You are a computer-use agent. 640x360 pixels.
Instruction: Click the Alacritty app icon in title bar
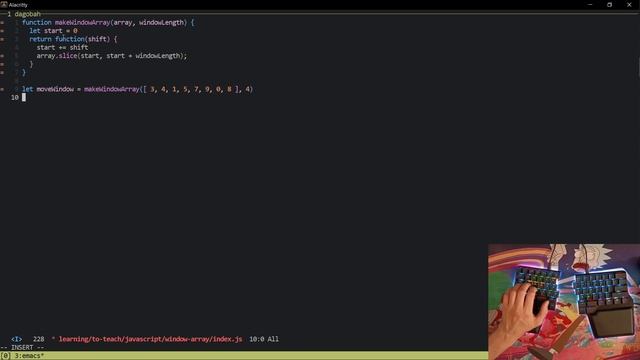tap(4, 4)
